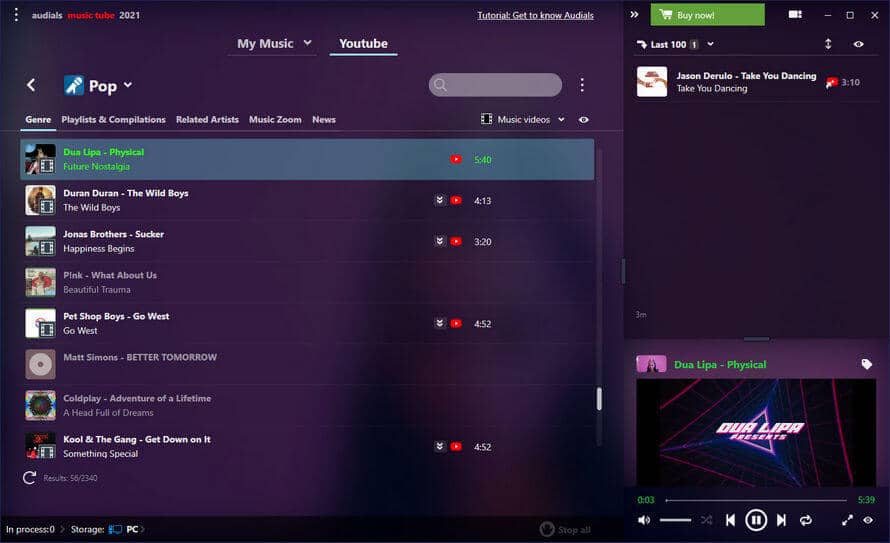Click the tag icon beside Dua Lipa - Physical
The height and width of the screenshot is (543, 890).
click(x=867, y=365)
